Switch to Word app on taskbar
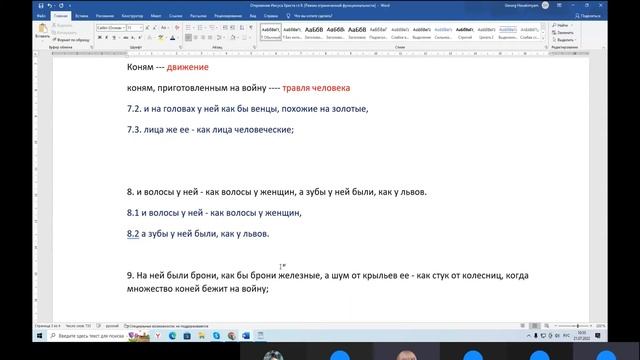The image size is (640, 360). (246, 336)
